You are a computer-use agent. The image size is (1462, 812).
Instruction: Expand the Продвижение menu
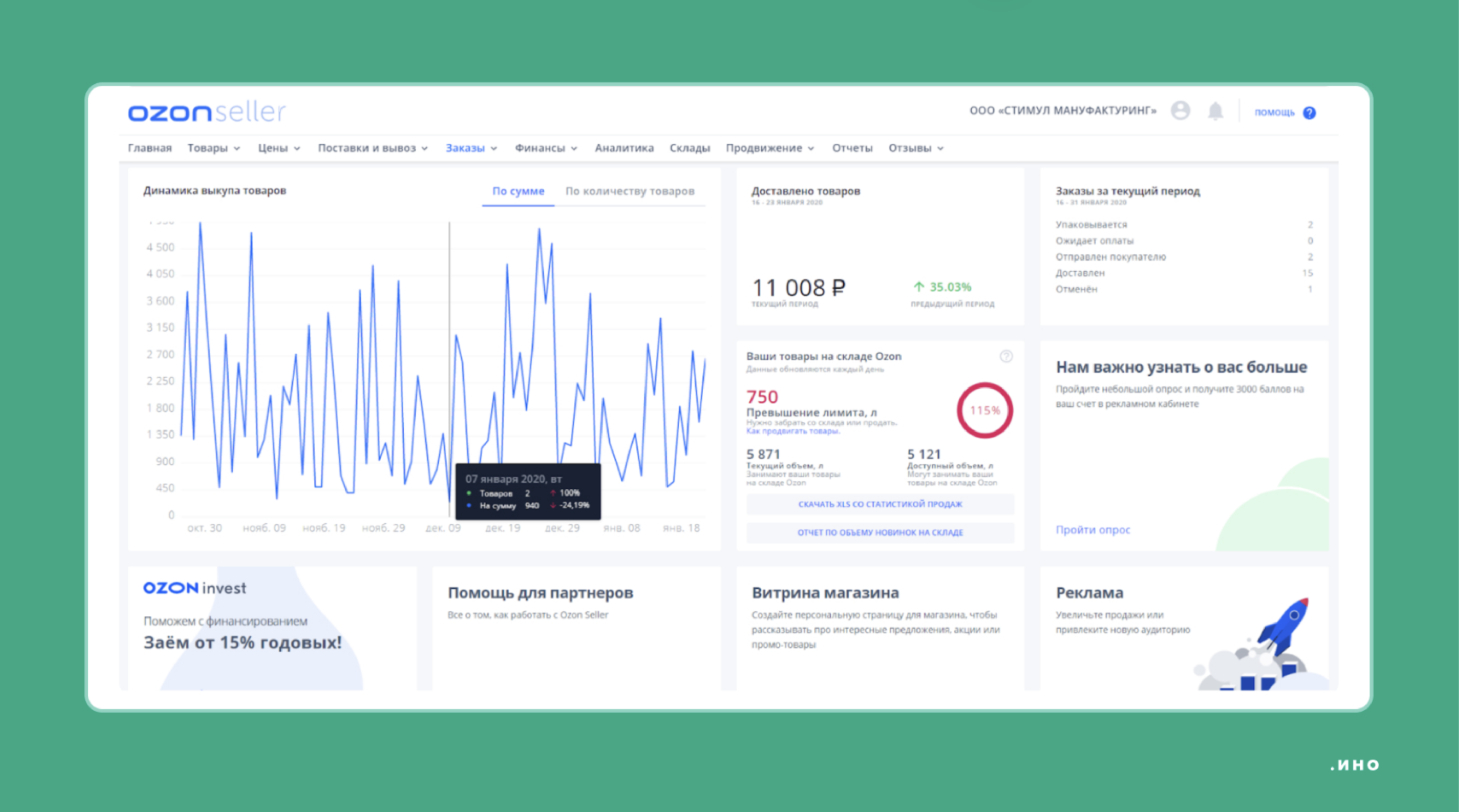[770, 148]
